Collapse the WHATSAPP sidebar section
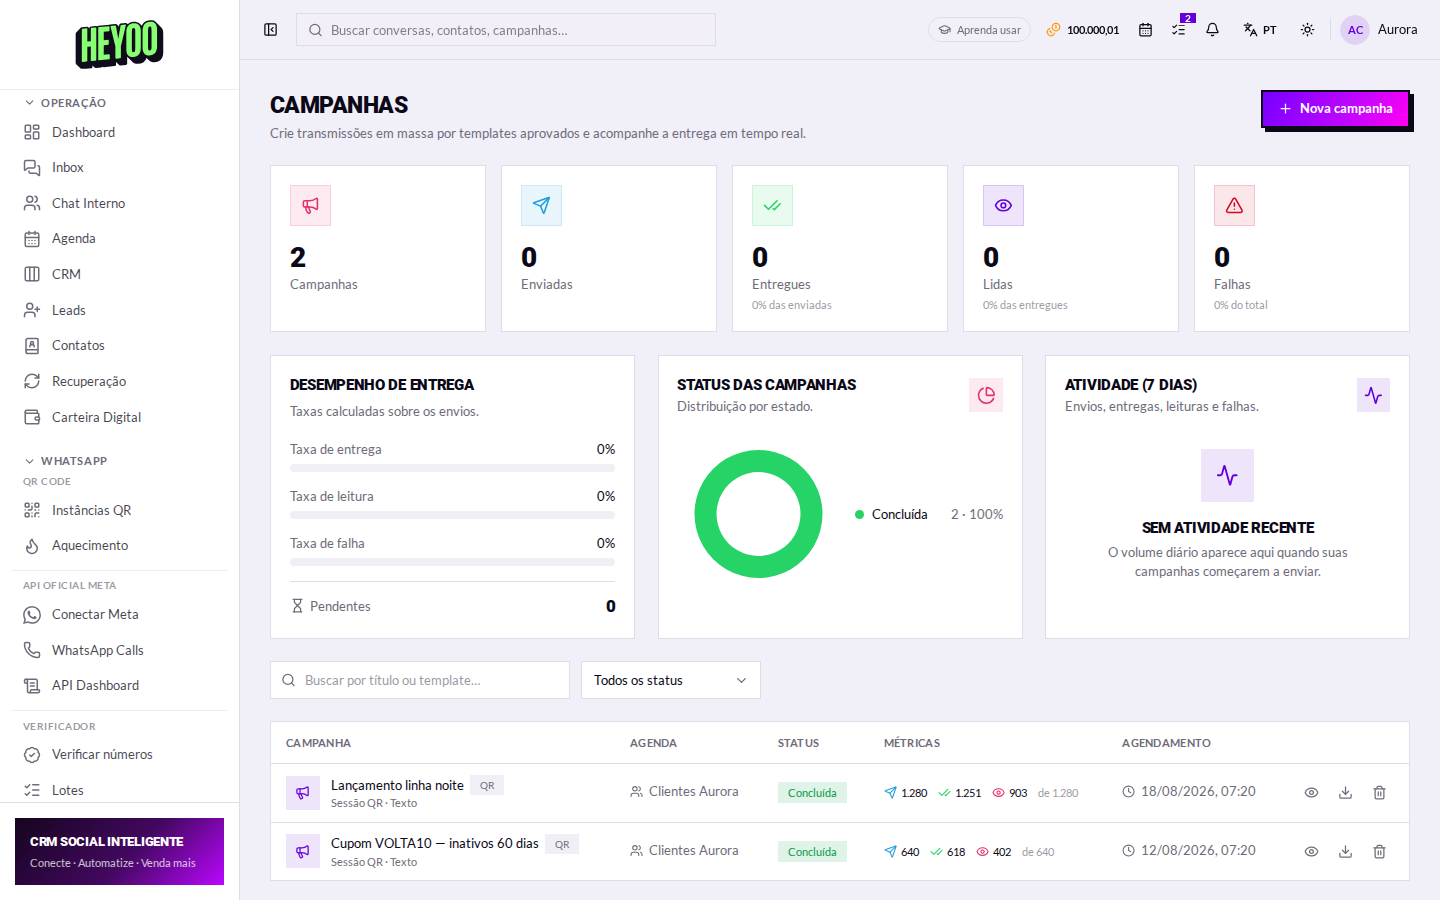Viewport: 1440px width, 900px height. click(x=66, y=461)
